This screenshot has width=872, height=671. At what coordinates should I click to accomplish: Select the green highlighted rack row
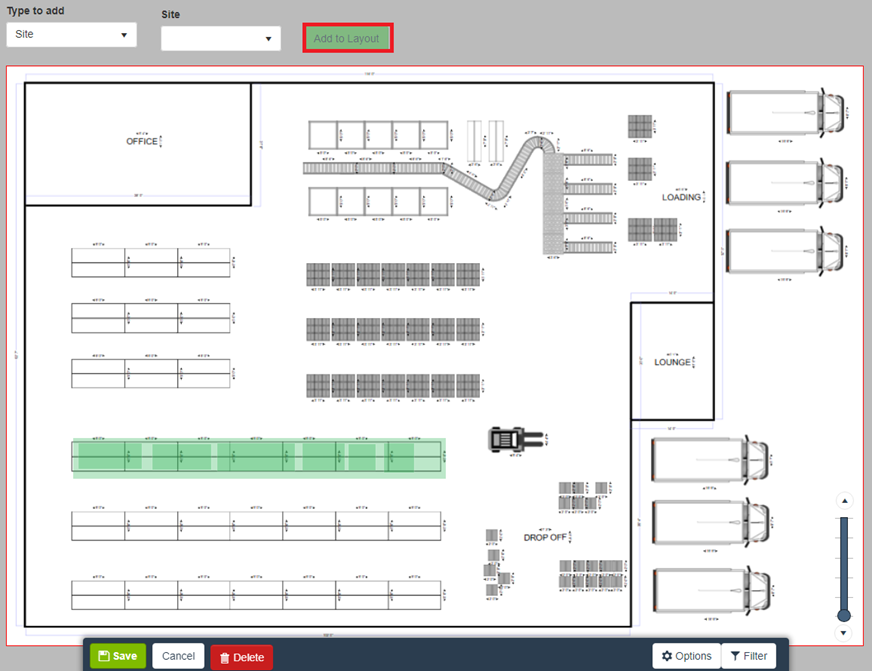(x=258, y=457)
